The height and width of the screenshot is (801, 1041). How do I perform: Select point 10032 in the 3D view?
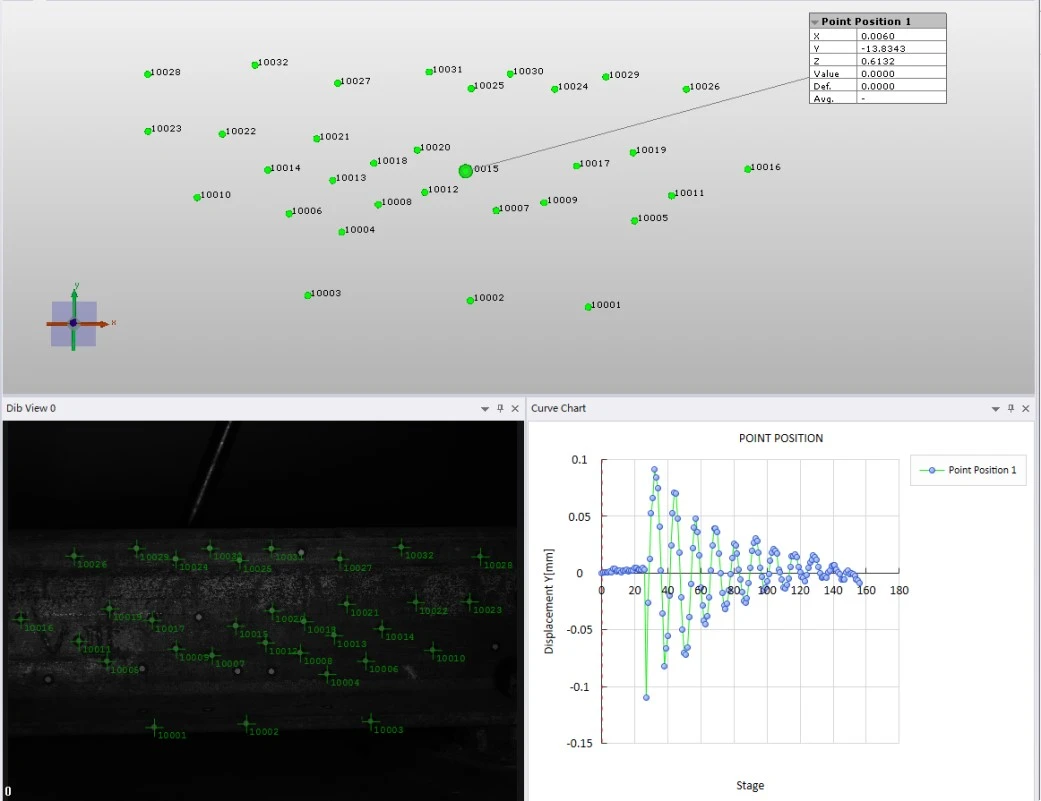click(255, 65)
